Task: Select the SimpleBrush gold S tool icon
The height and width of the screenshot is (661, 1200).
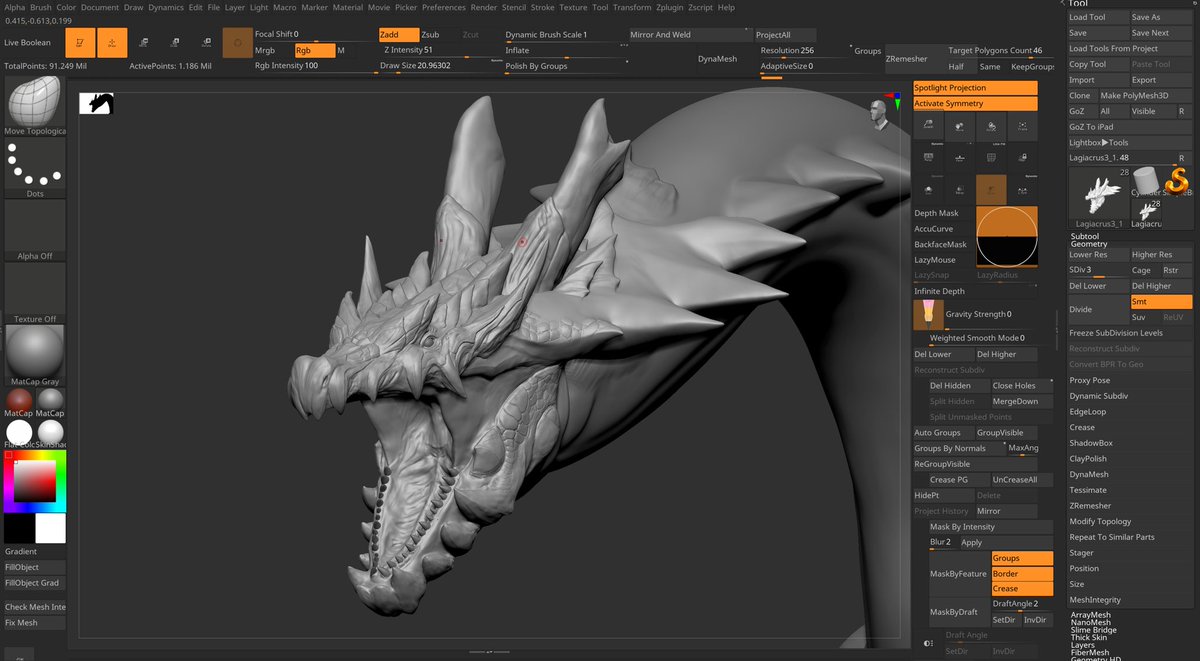Action: click(x=1176, y=183)
